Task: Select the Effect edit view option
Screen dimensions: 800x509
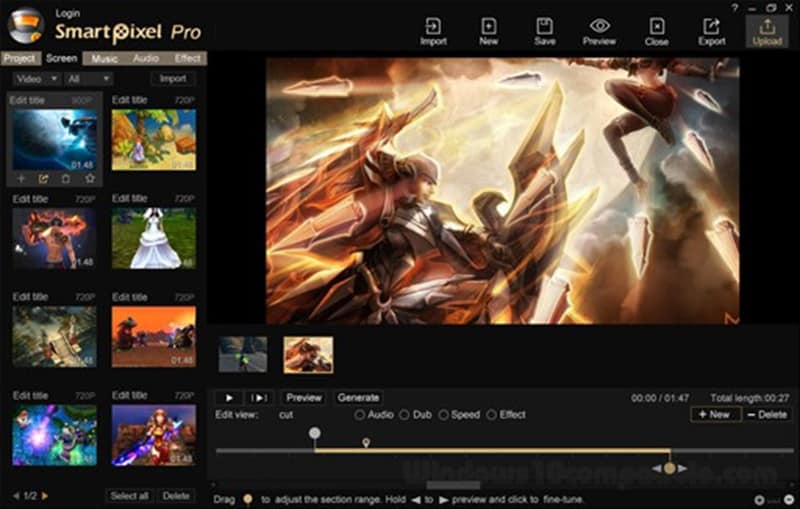Action: coord(506,415)
